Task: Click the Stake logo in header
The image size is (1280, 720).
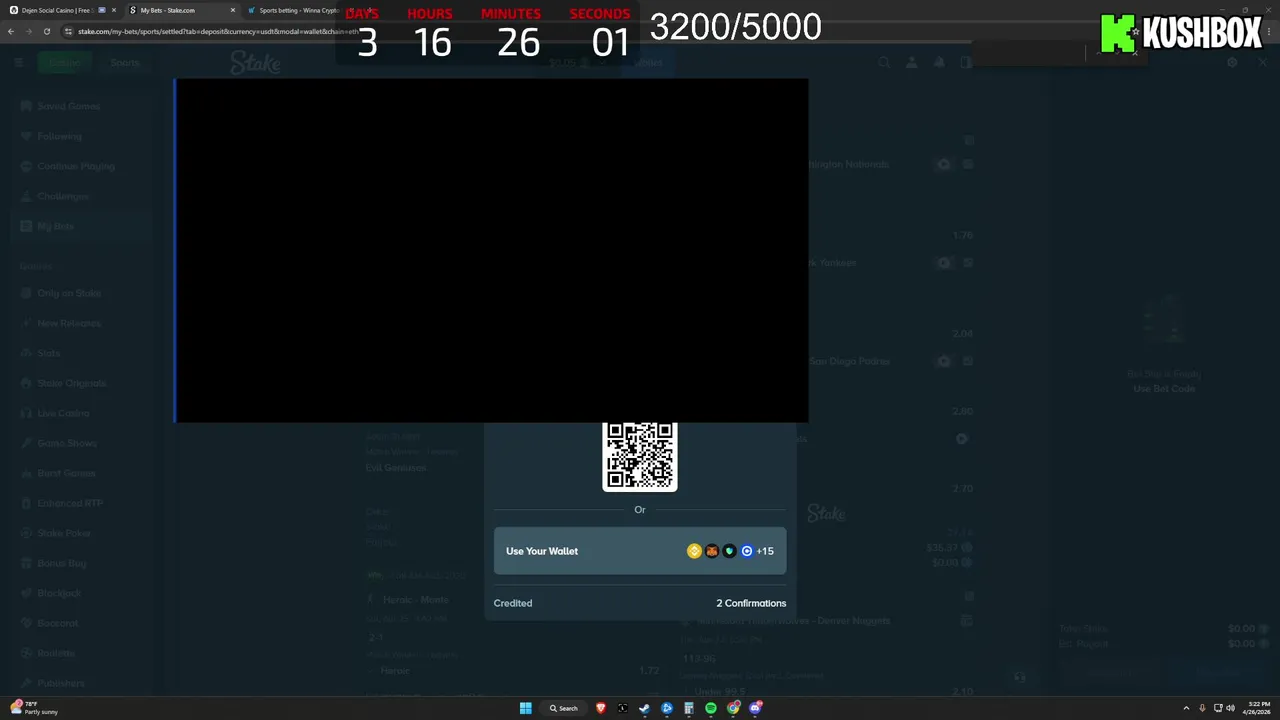Action: coord(255,62)
